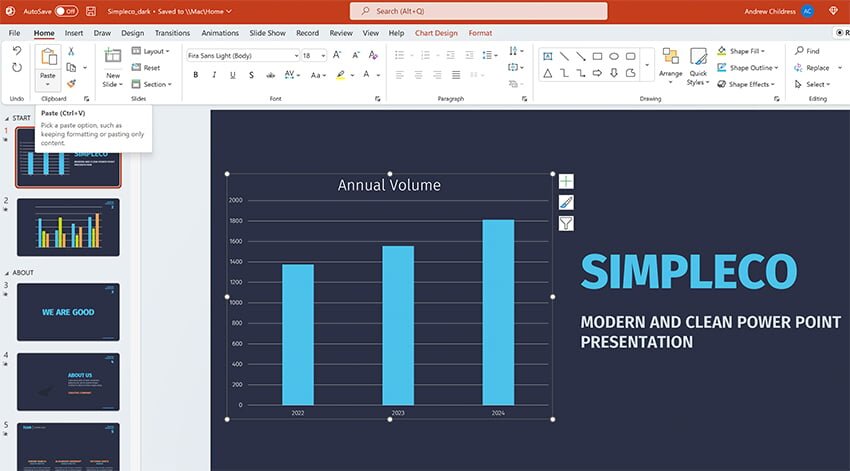
Task: Apply Bold formatting
Action: tap(196, 75)
